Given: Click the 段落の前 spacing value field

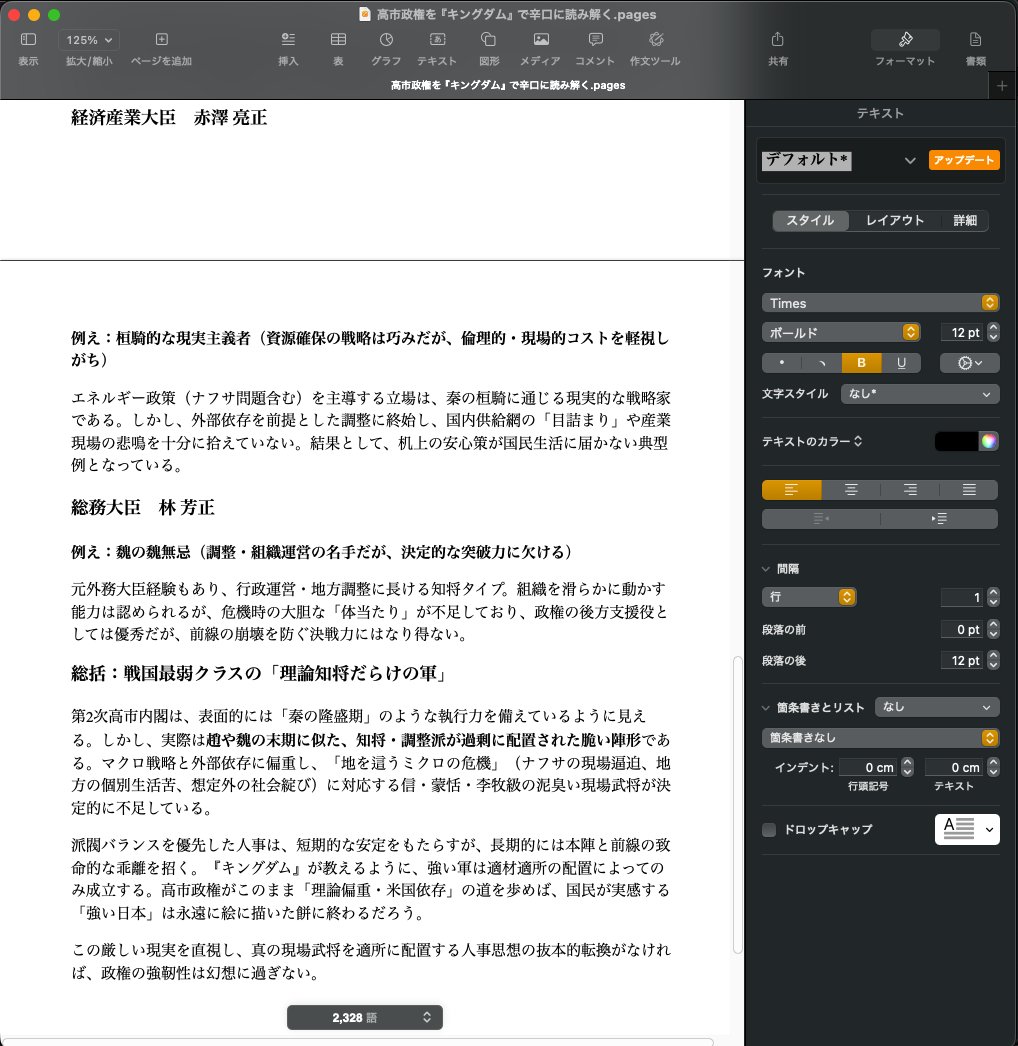Looking at the screenshot, I should click(961, 629).
